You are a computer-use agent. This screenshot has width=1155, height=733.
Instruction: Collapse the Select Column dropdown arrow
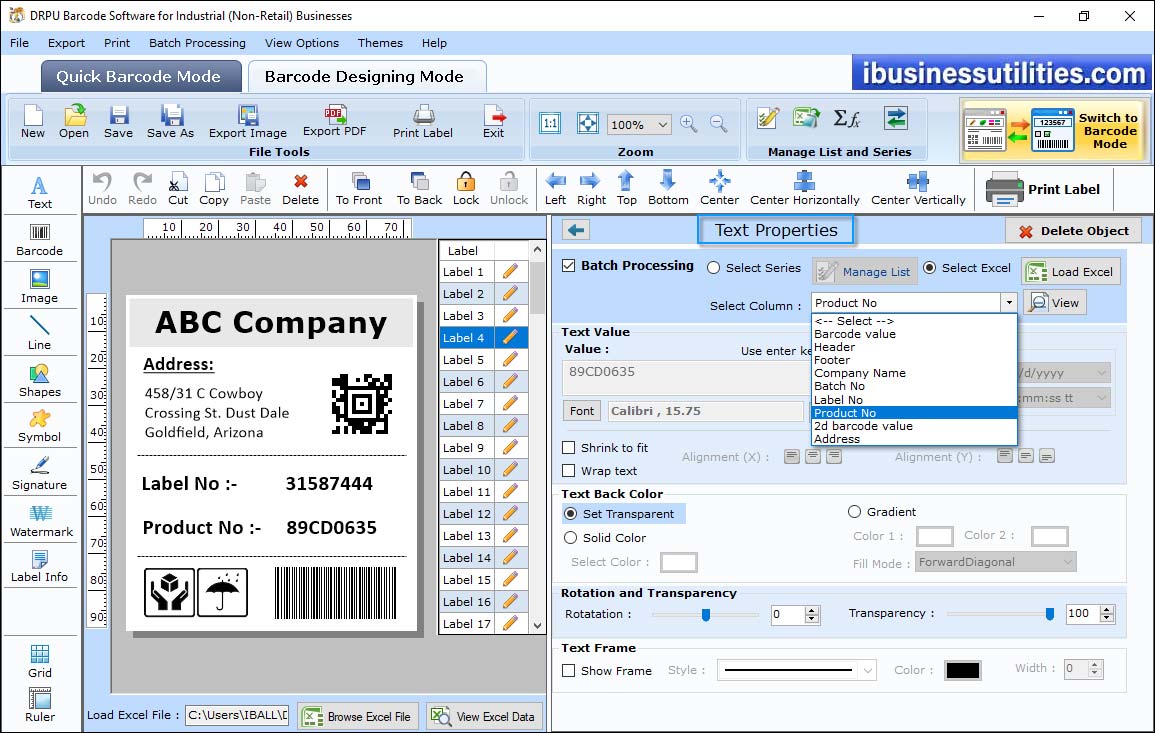pyautogui.click(x=1008, y=303)
